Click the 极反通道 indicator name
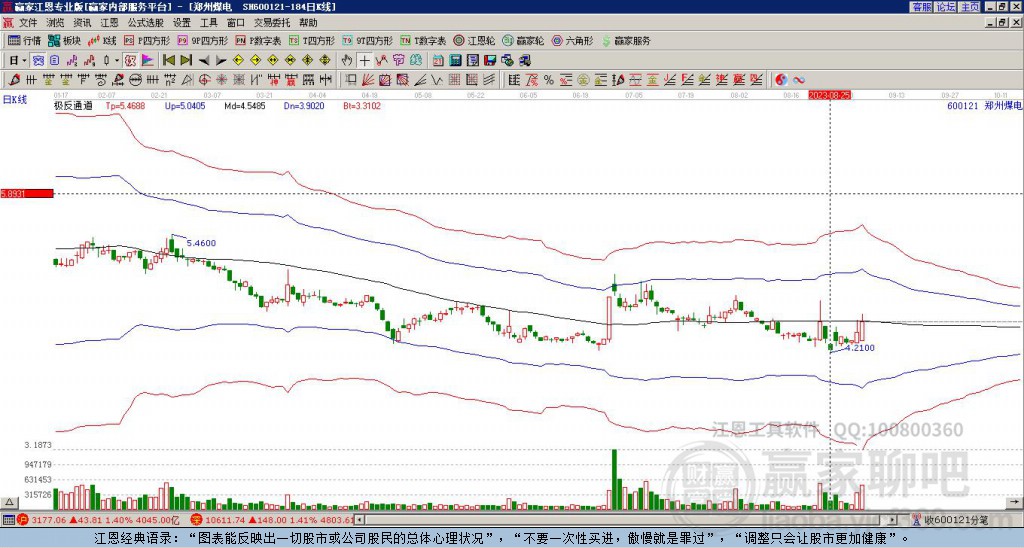This screenshot has height=548, width=1024. [72, 105]
